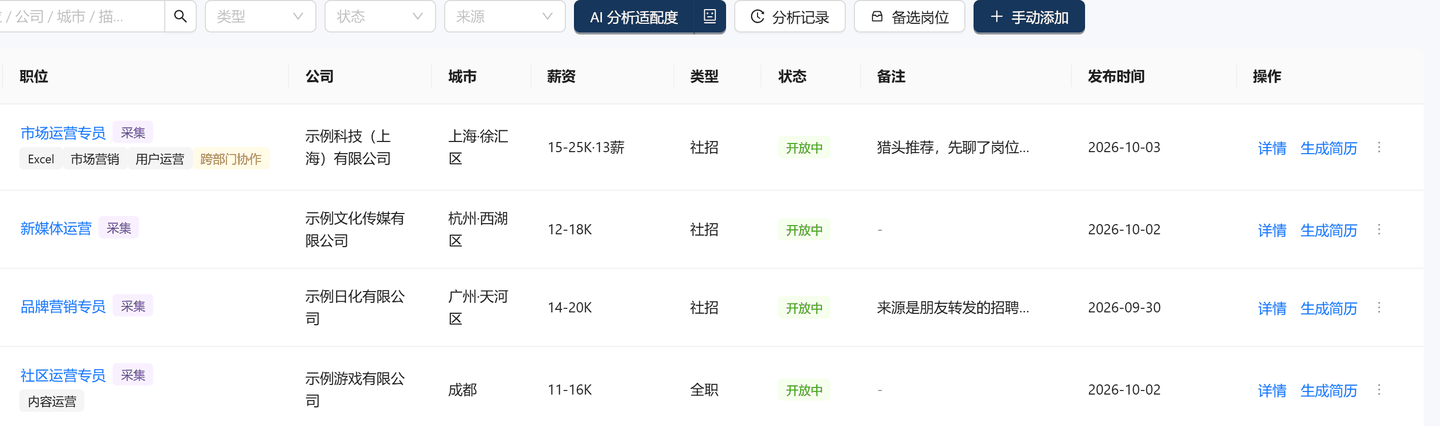The height and width of the screenshot is (426, 1440).
Task: Click city cell 杭州·西湖区
Action: (x=478, y=229)
